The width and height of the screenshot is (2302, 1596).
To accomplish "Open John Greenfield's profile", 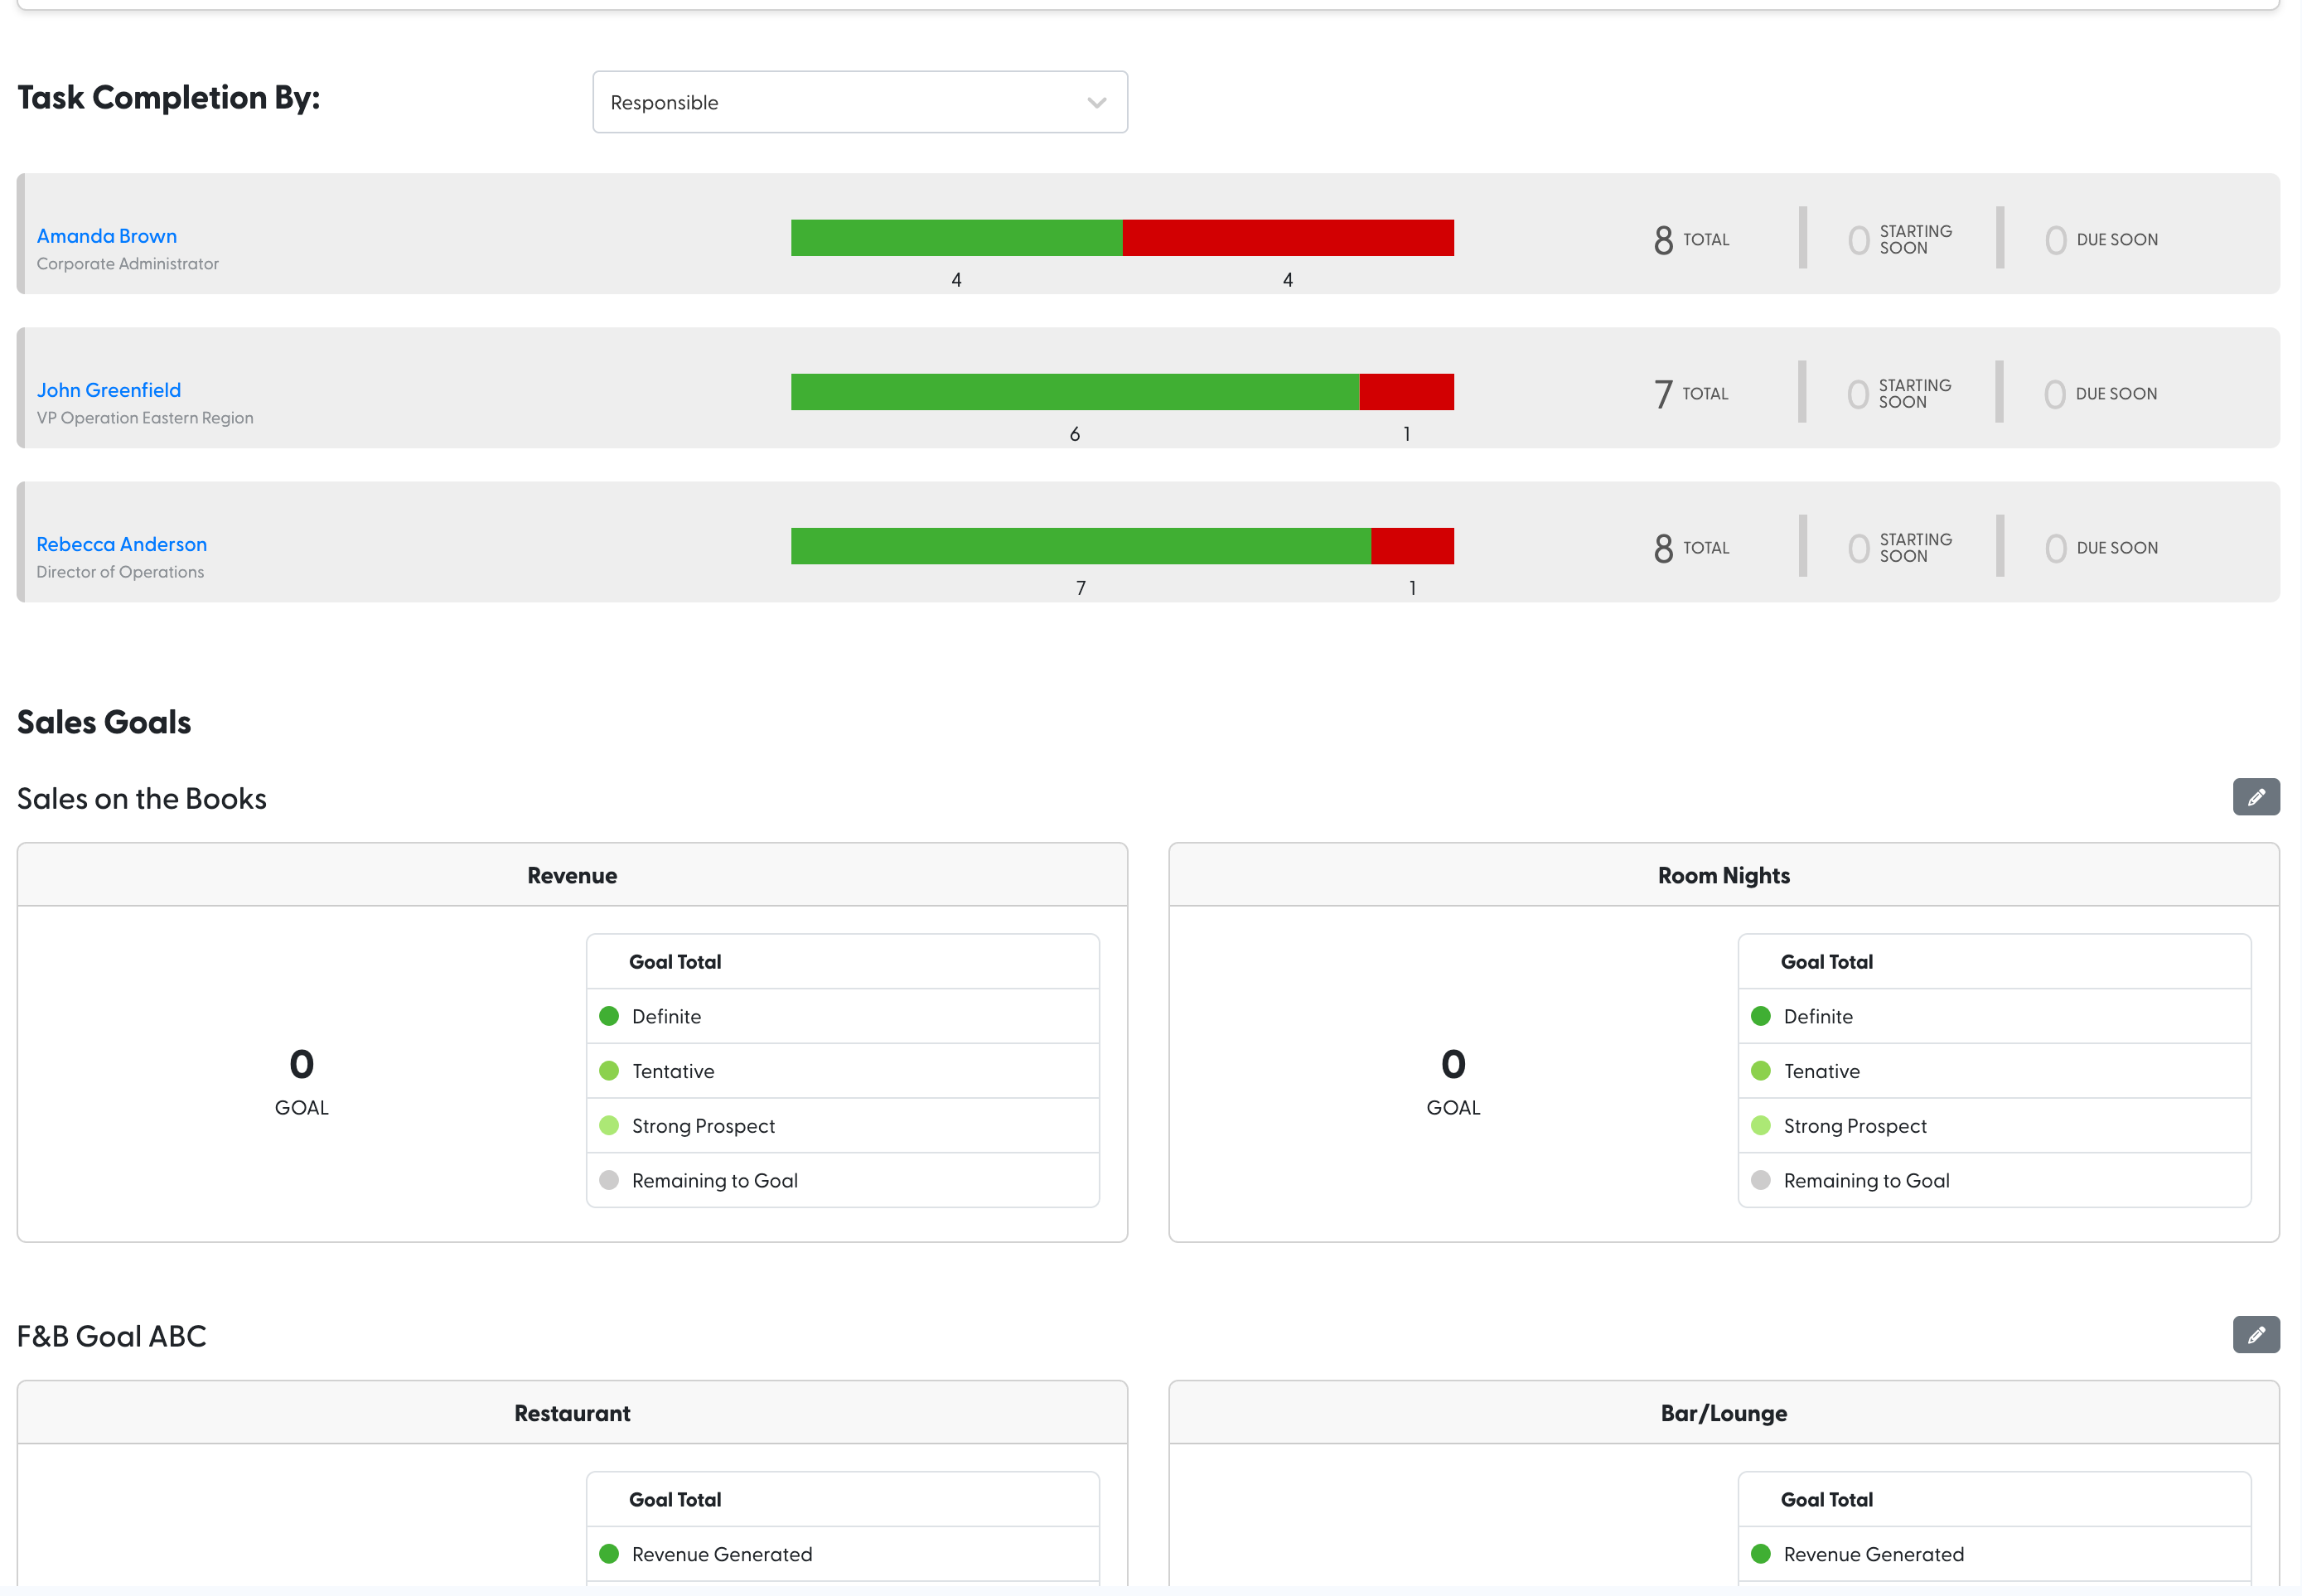I will 109,390.
